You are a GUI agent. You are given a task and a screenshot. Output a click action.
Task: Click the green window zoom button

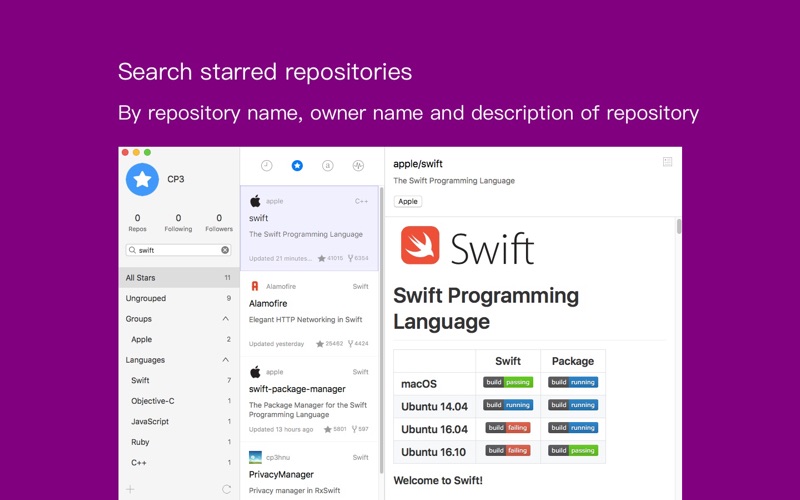click(x=147, y=152)
